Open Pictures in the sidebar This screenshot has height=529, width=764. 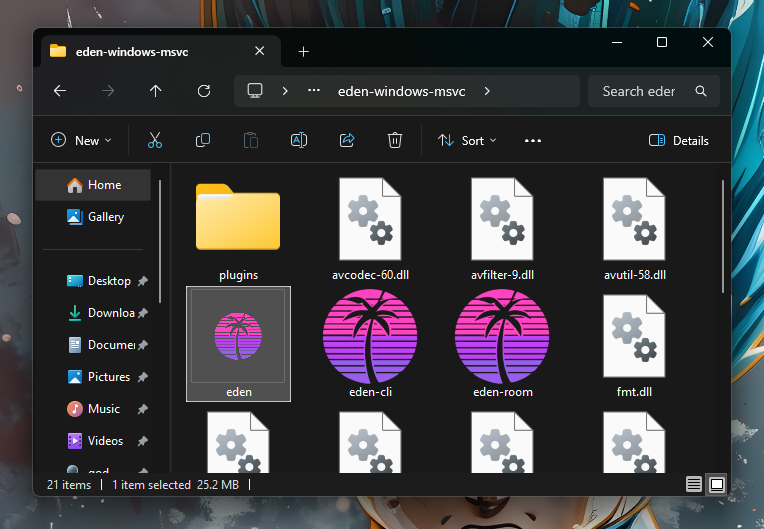pyautogui.click(x=98, y=377)
